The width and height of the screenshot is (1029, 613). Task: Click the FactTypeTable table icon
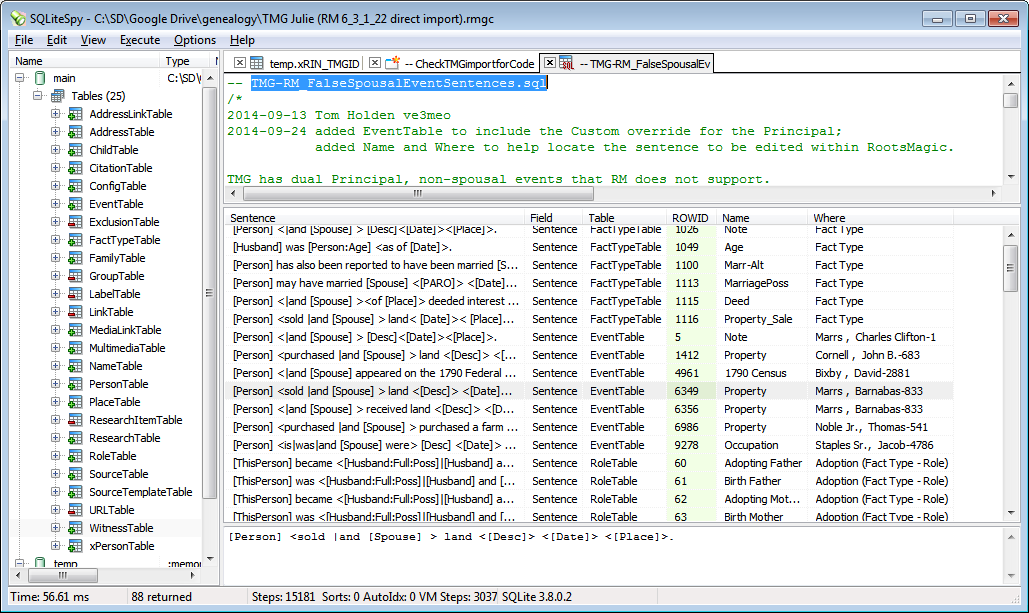[75, 240]
